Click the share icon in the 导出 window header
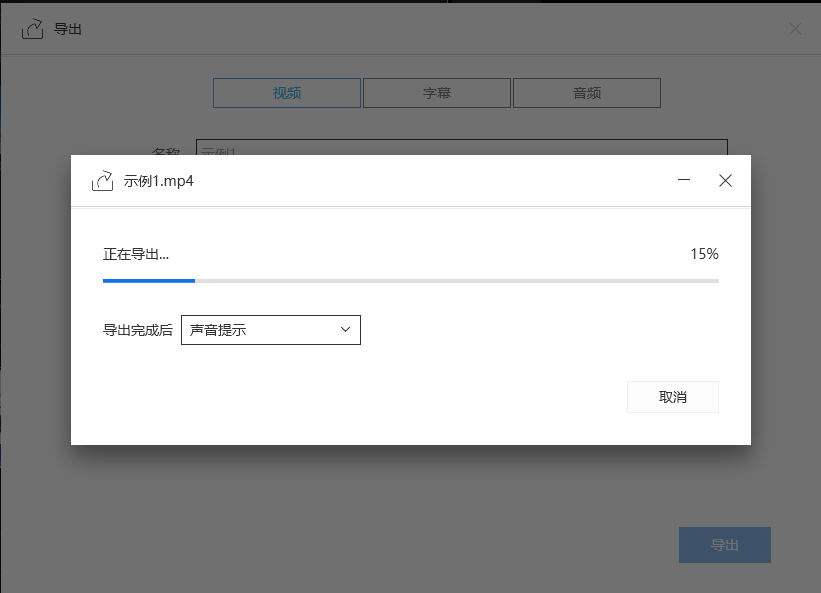 click(x=33, y=29)
